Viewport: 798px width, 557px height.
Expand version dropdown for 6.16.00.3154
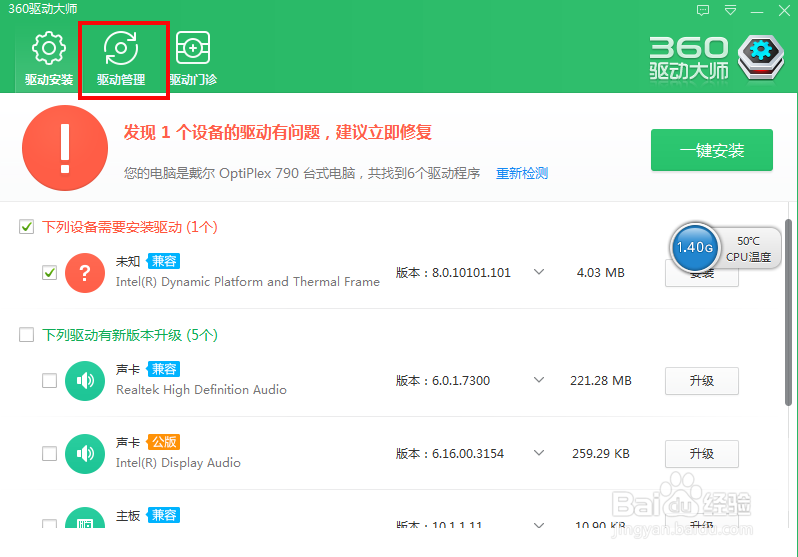[539, 453]
